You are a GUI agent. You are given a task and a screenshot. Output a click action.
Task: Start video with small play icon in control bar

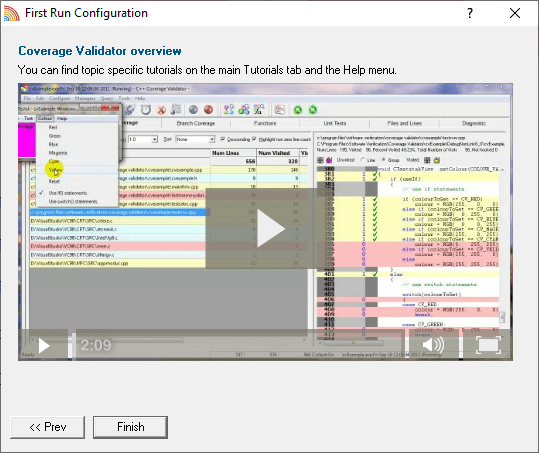pyautogui.click(x=44, y=345)
